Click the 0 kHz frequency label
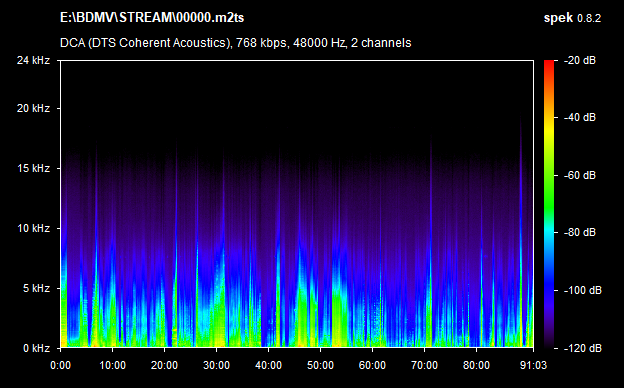Viewport: 624px width, 388px height. point(36,348)
